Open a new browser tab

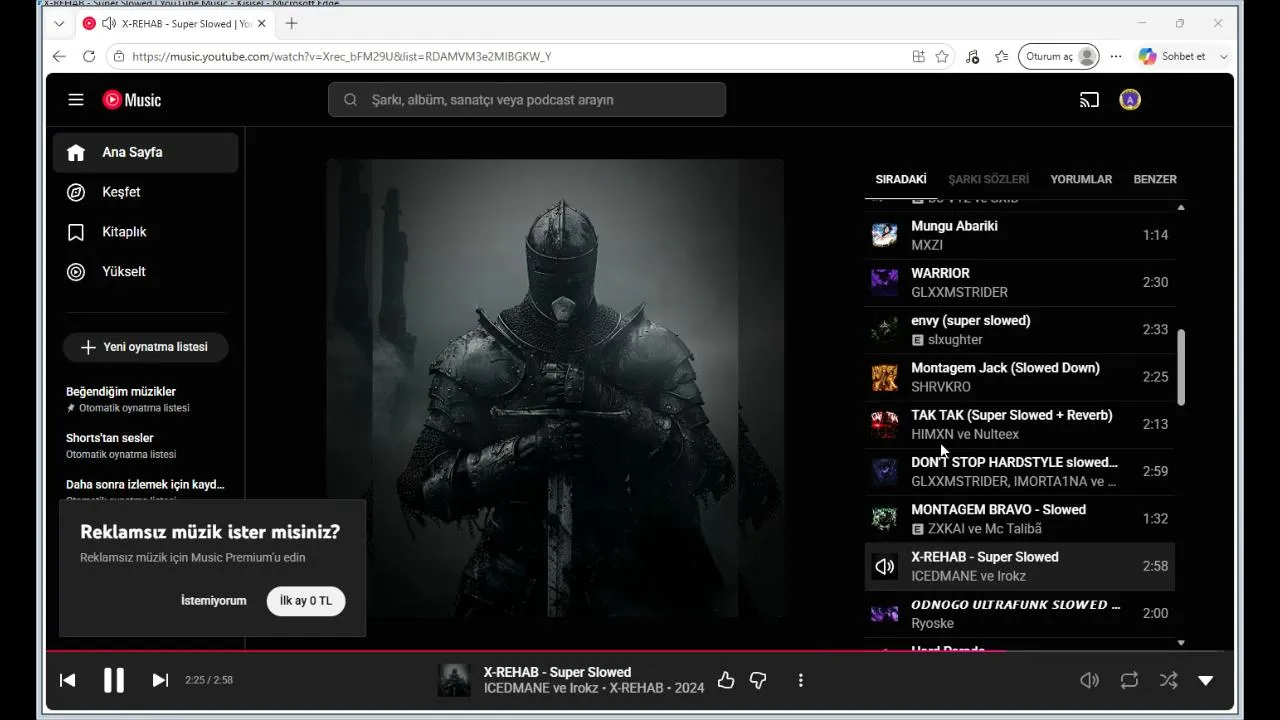291,23
